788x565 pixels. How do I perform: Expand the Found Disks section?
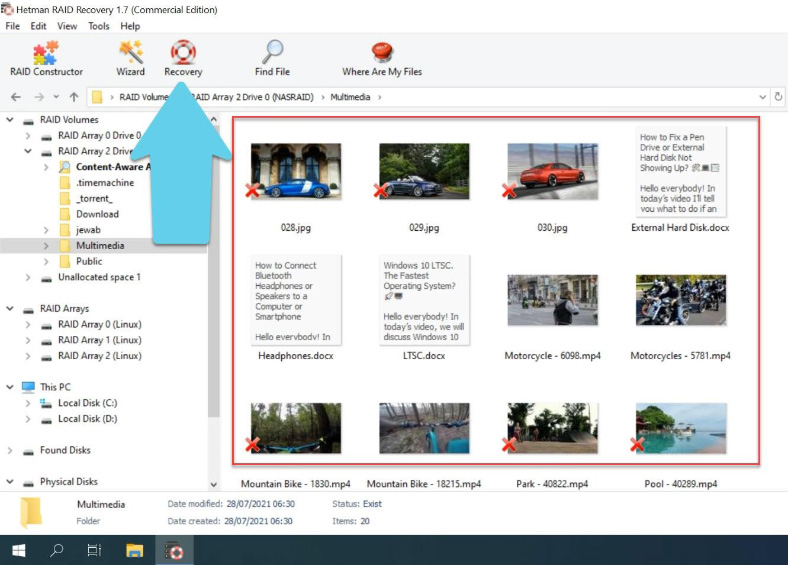pos(10,451)
